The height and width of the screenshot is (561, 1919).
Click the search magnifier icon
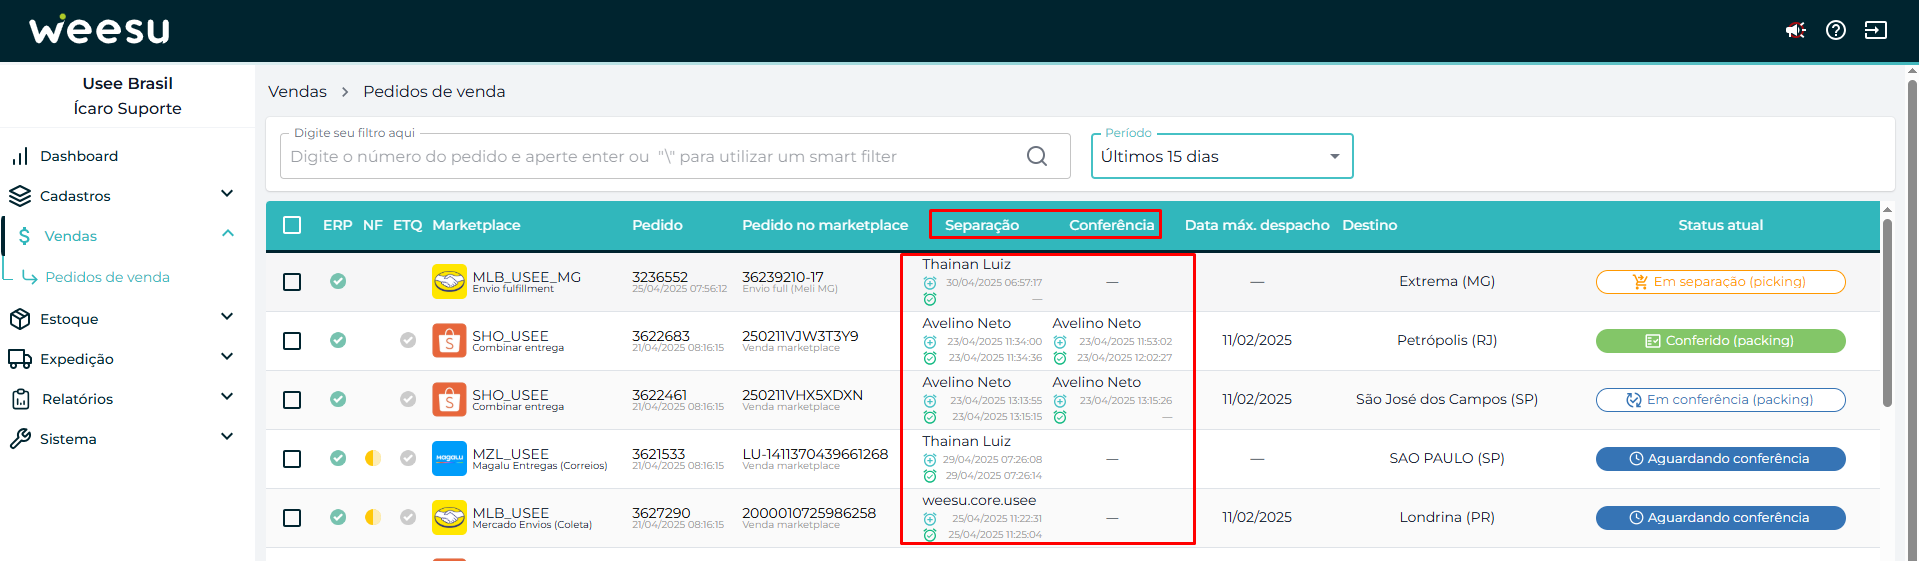[x=1037, y=156]
